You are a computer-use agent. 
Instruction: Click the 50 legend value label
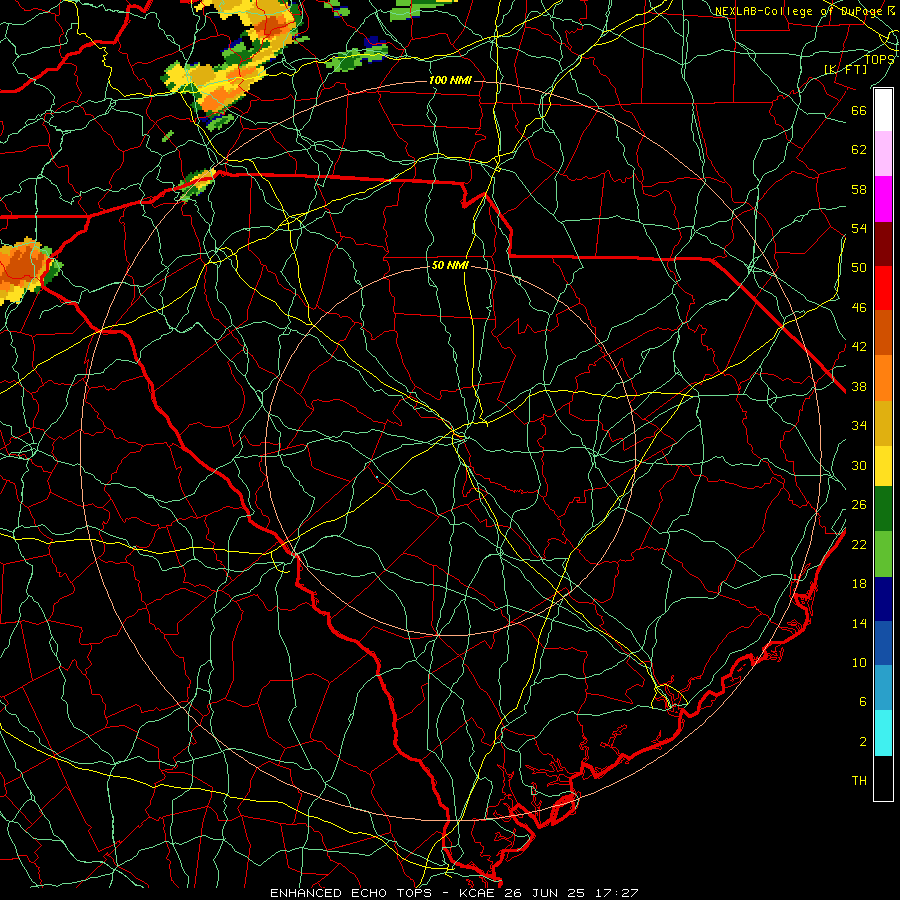(x=859, y=267)
